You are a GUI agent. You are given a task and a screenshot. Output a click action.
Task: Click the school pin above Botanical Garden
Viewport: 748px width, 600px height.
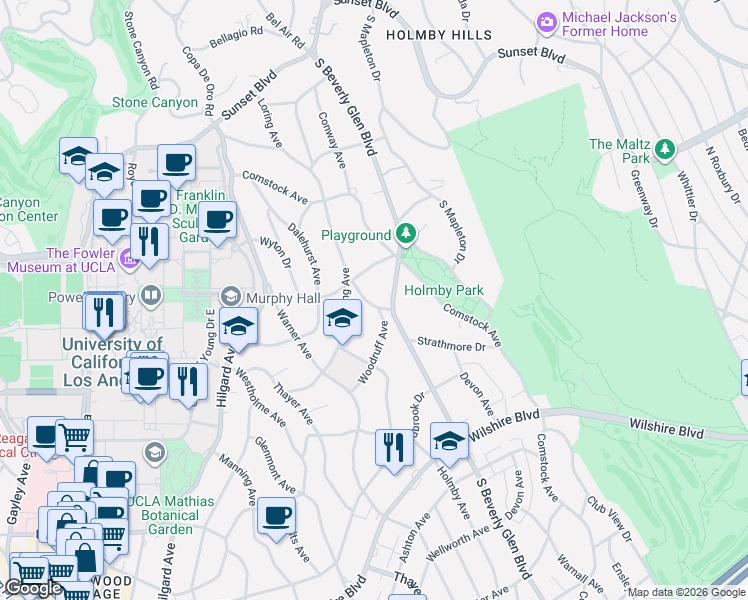coord(155,452)
